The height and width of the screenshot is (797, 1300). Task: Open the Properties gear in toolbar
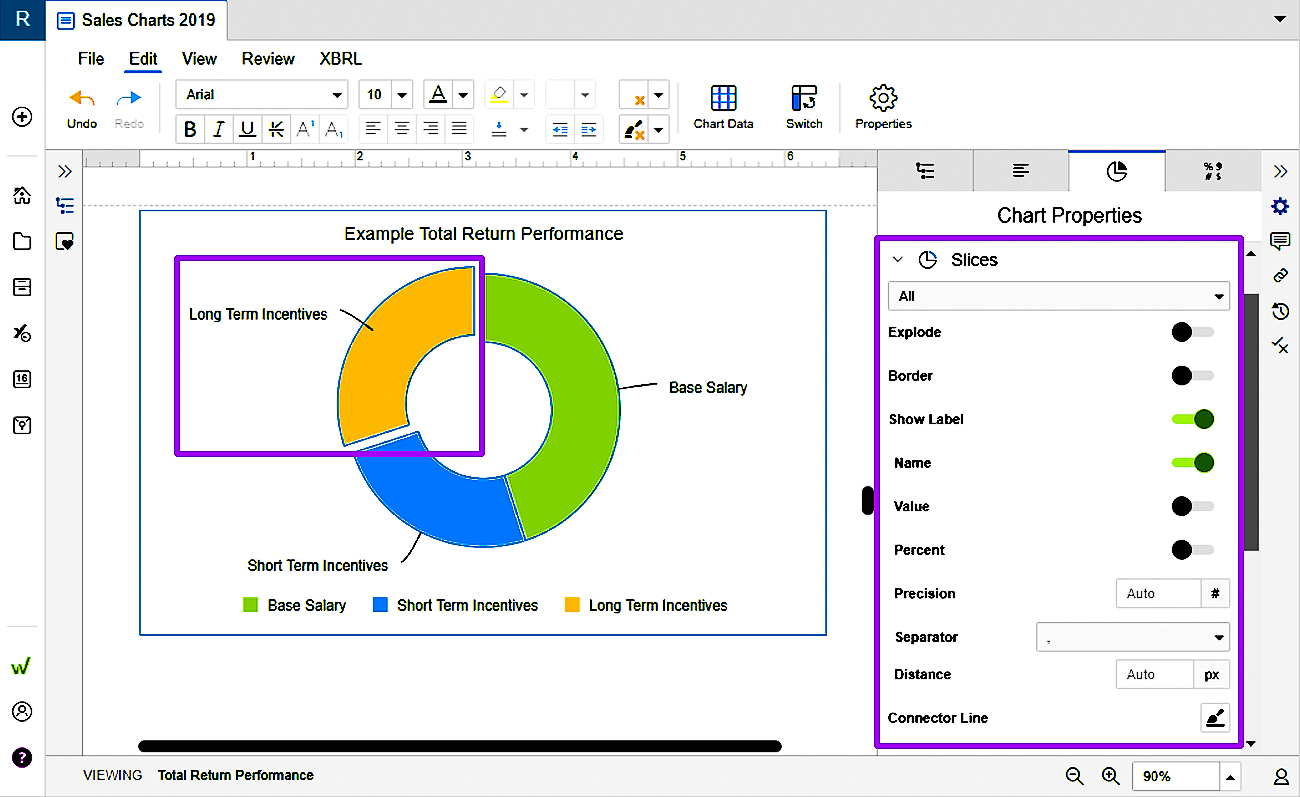coord(883,98)
